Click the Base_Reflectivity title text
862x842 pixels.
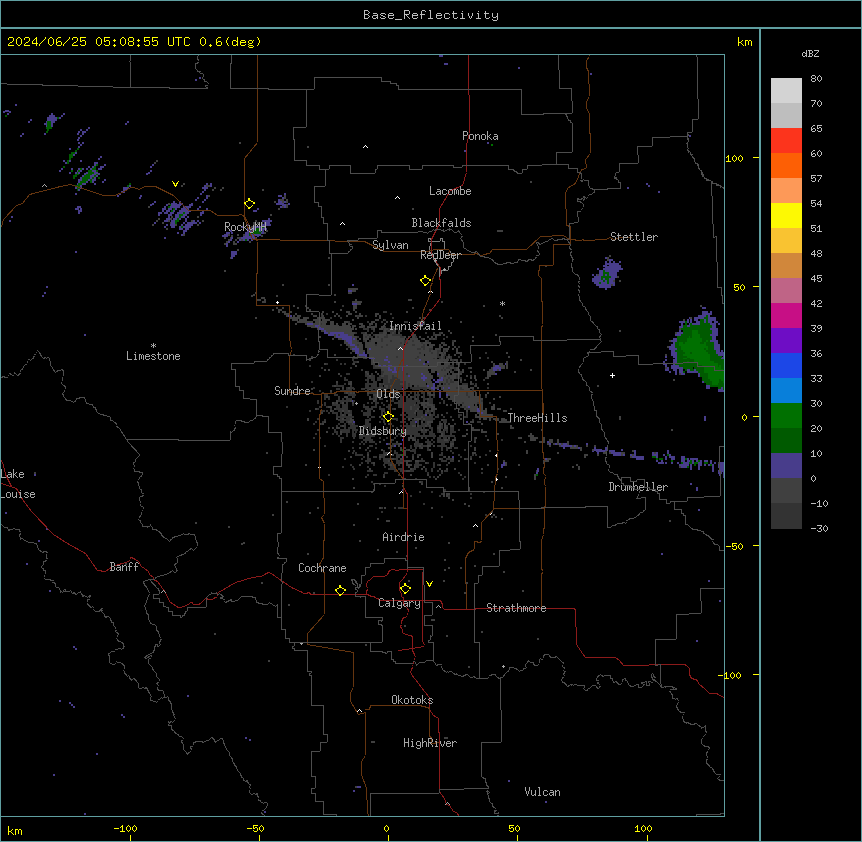[x=431, y=15]
